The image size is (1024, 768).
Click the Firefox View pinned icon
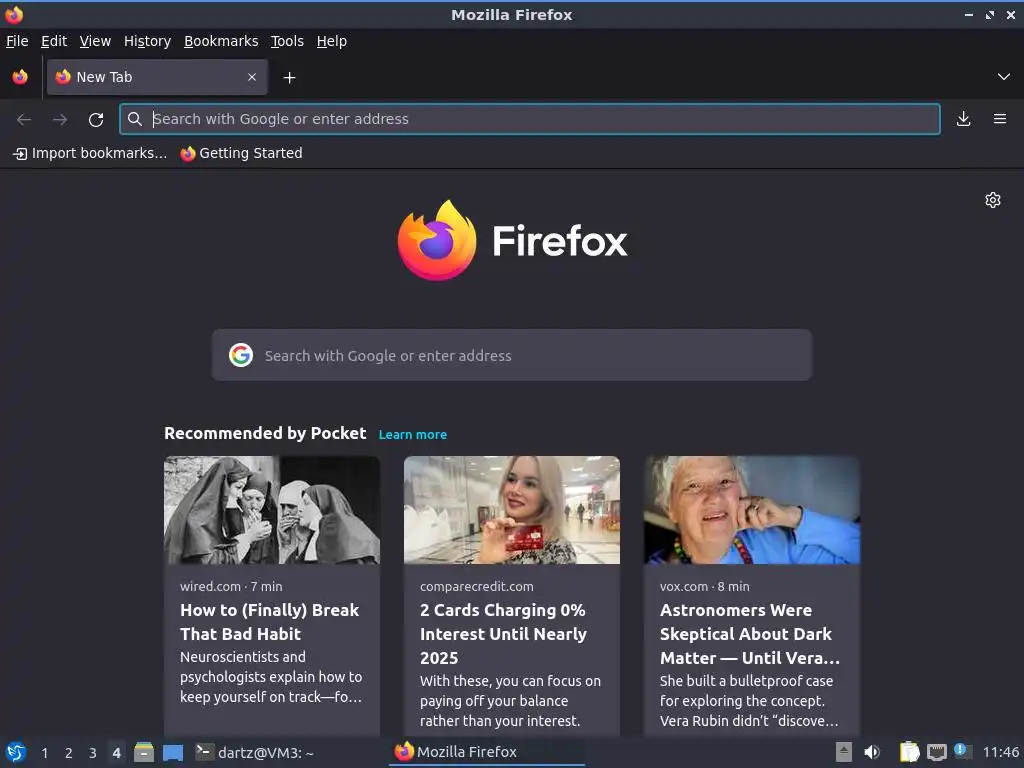pyautogui.click(x=20, y=77)
